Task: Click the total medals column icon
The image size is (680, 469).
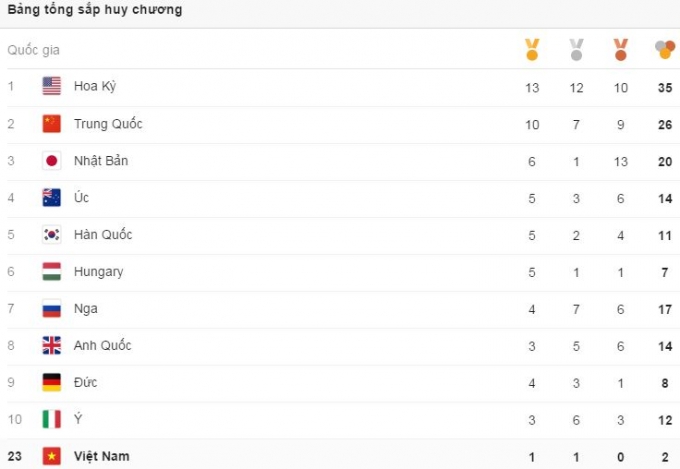Action: click(x=664, y=49)
